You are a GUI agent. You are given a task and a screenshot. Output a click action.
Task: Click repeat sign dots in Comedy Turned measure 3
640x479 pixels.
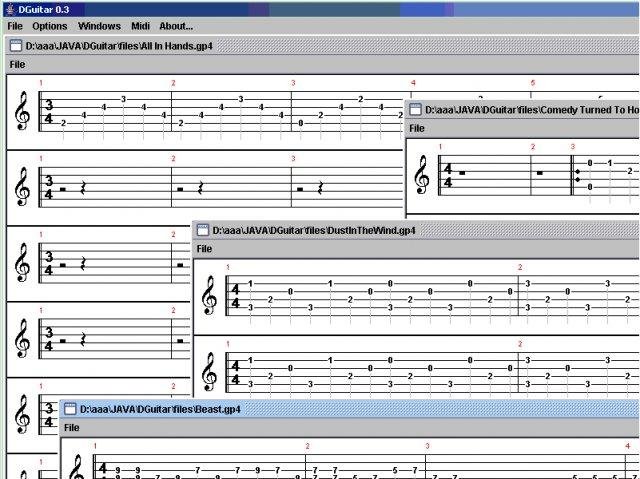[x=578, y=175]
